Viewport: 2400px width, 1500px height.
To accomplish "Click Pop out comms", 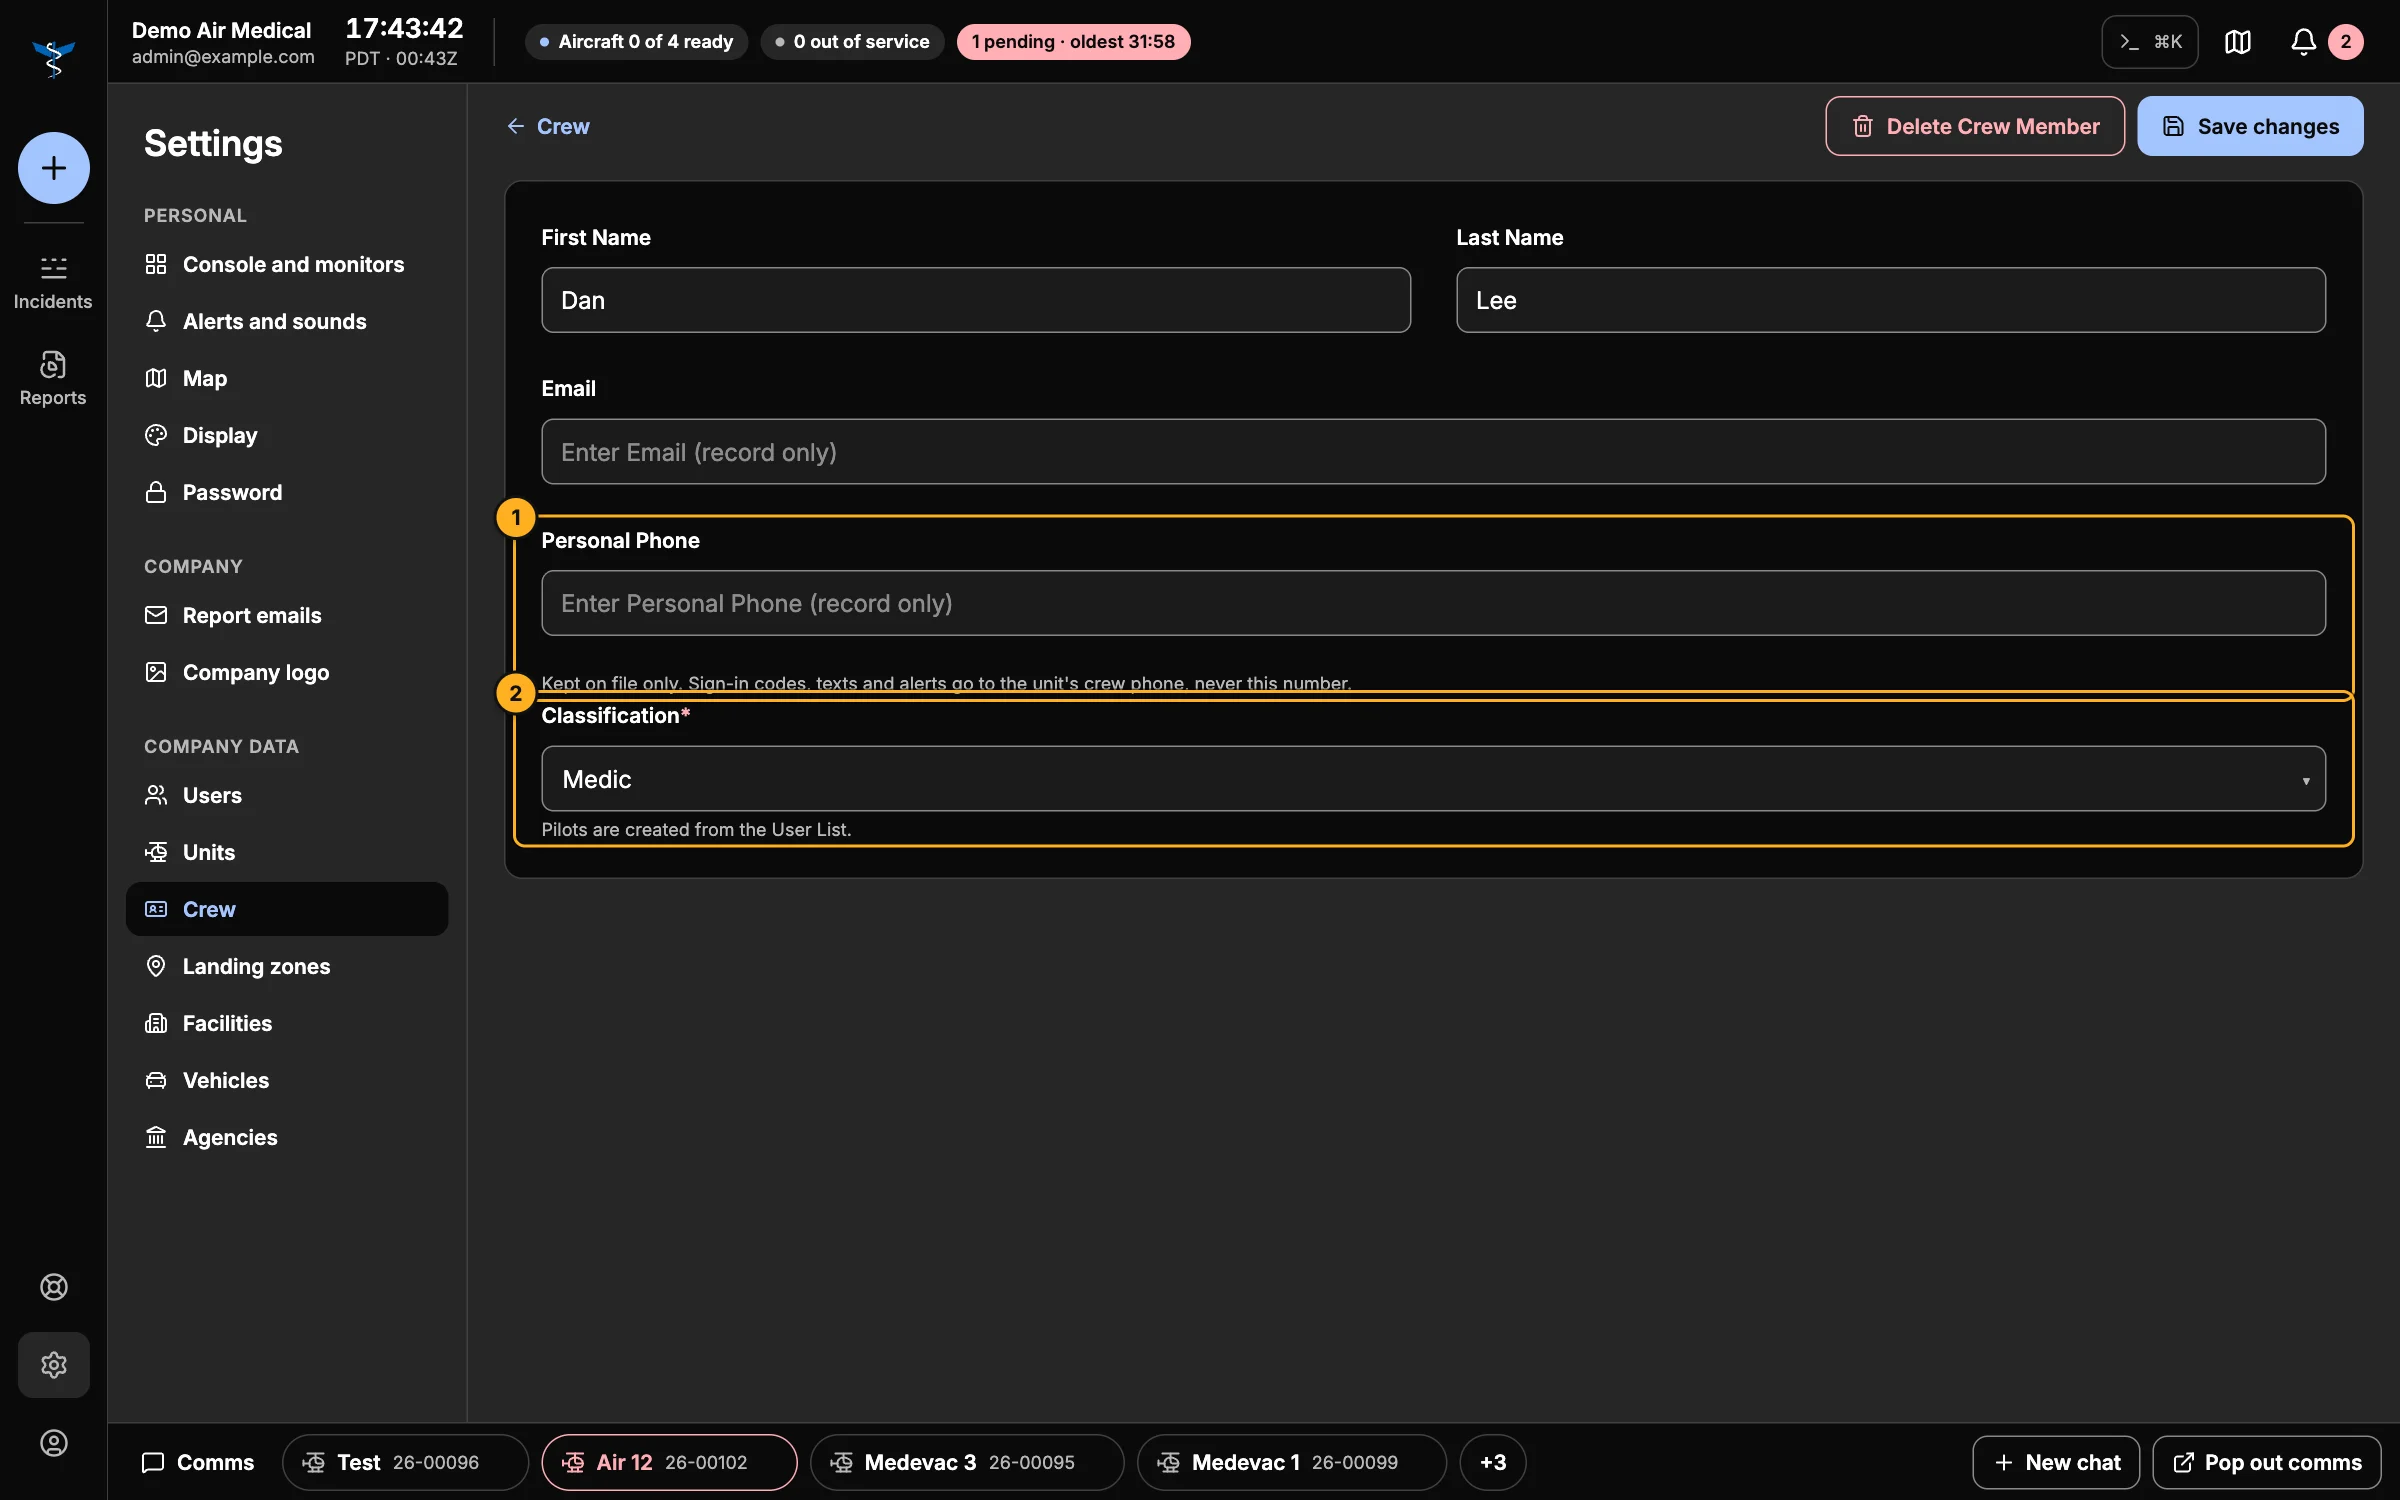I will pos(2267,1462).
